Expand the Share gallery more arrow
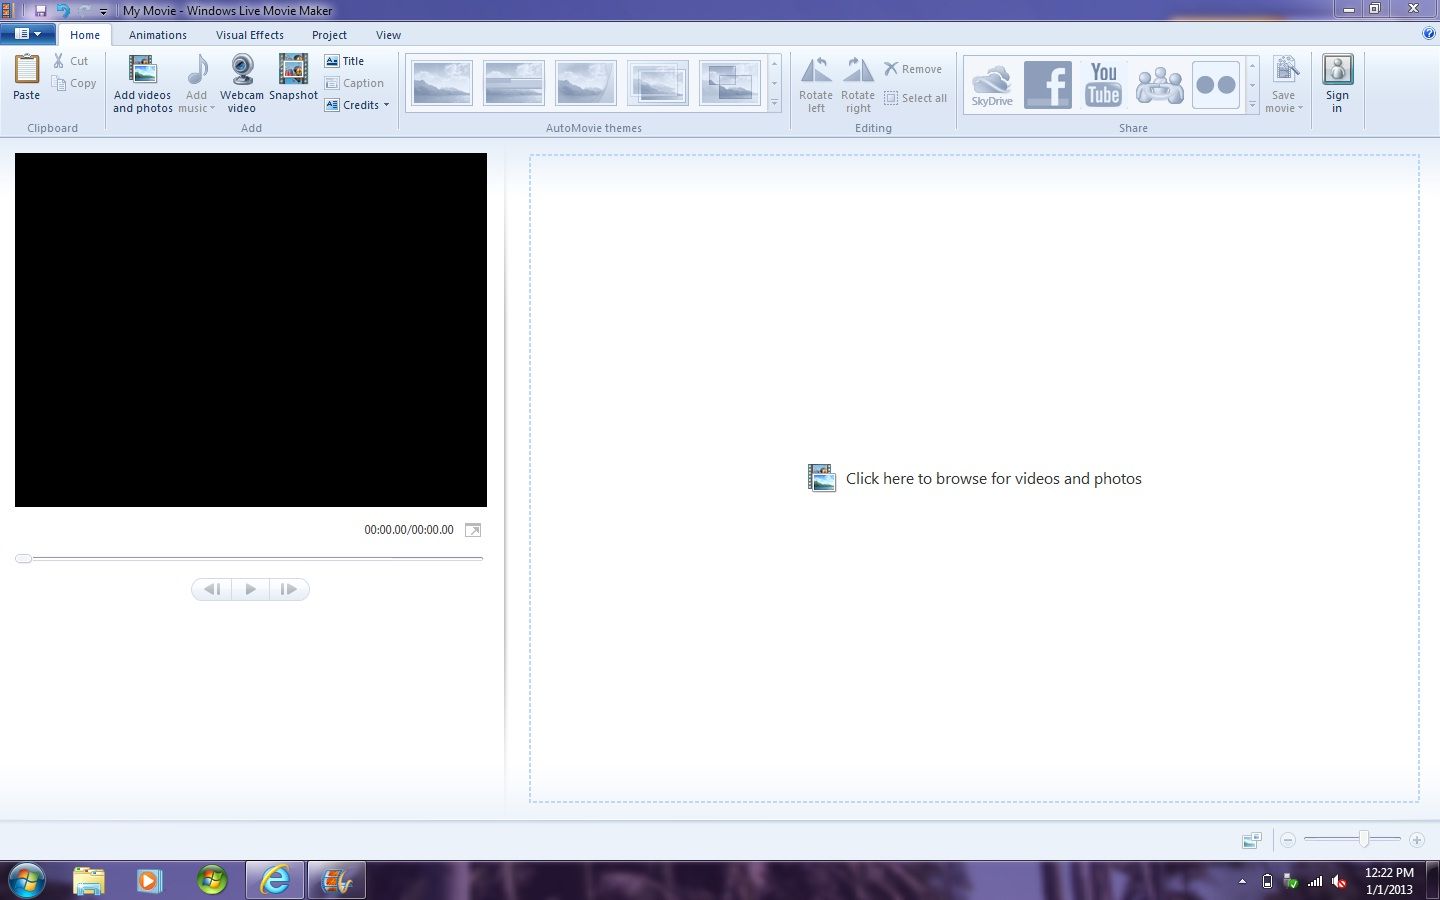Screen dimensions: 1440x900 [x=1252, y=104]
